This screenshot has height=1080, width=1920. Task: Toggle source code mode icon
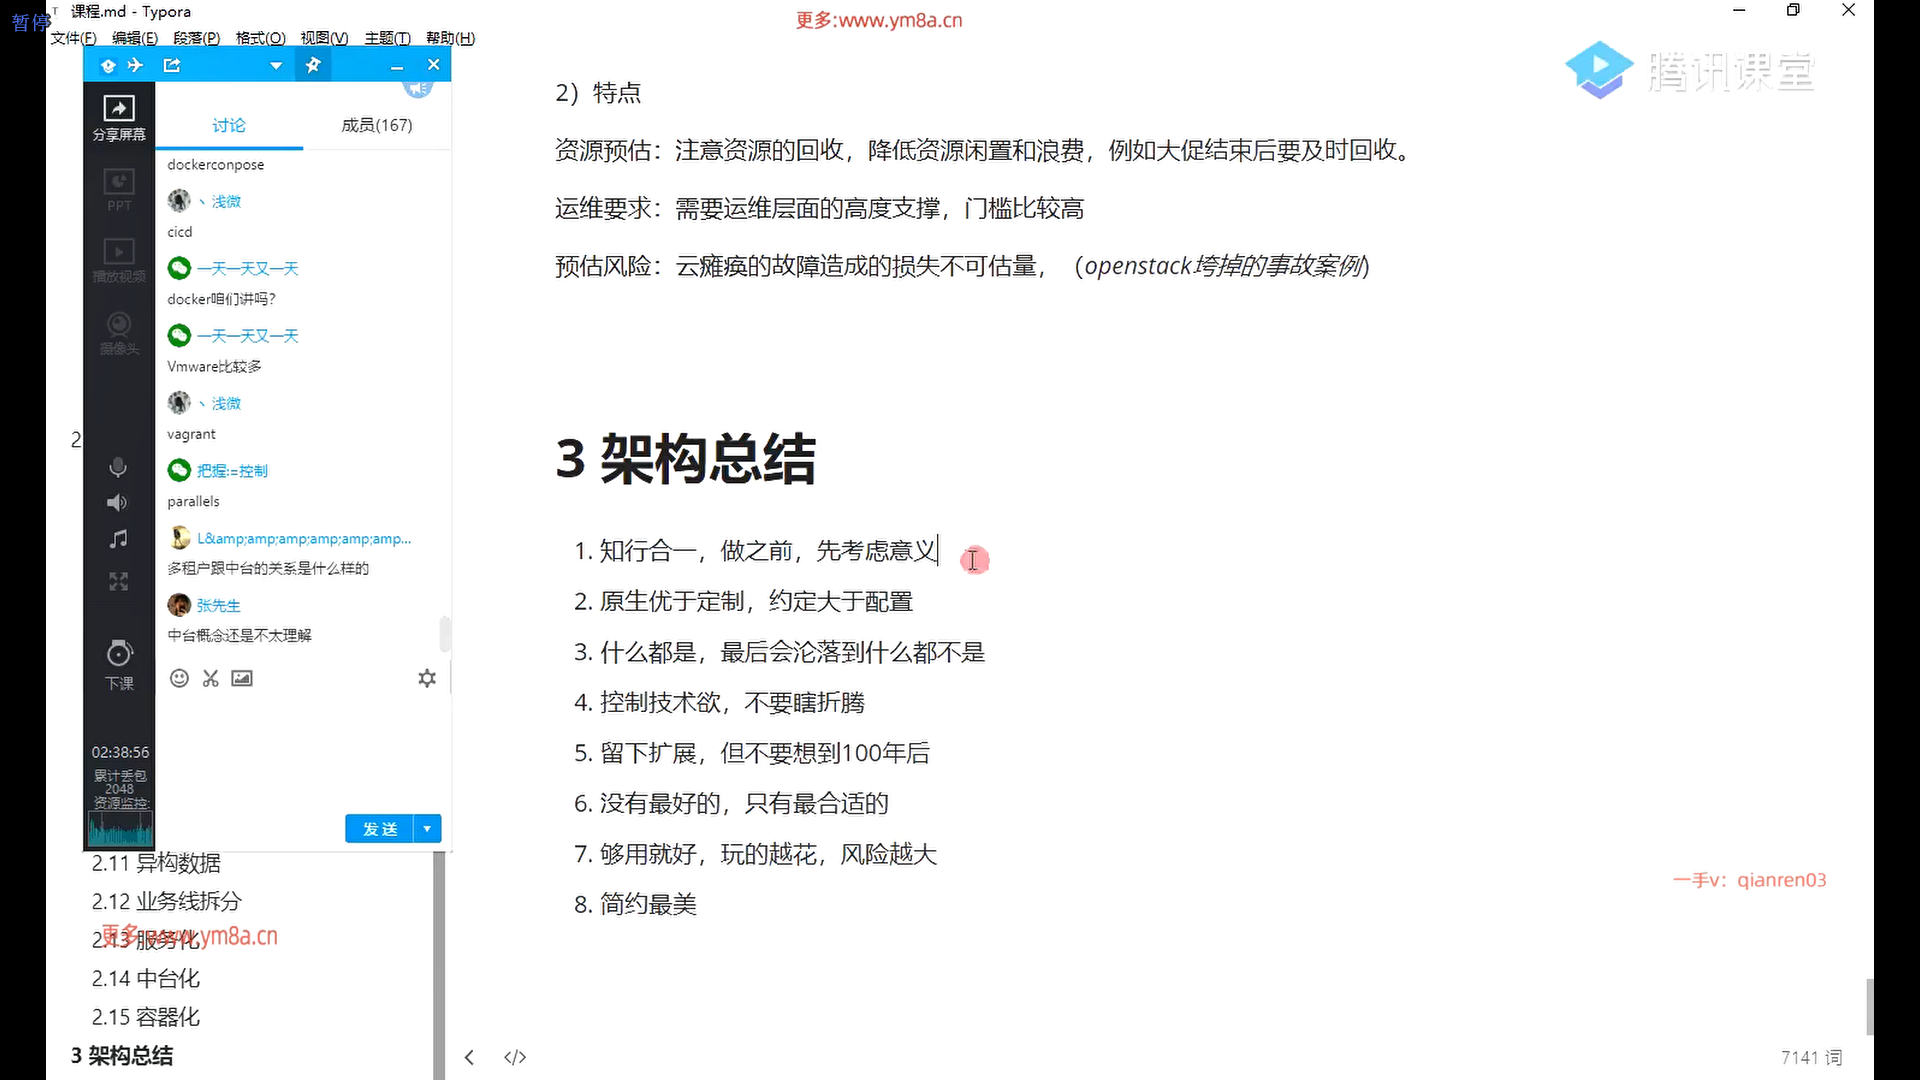515,1057
